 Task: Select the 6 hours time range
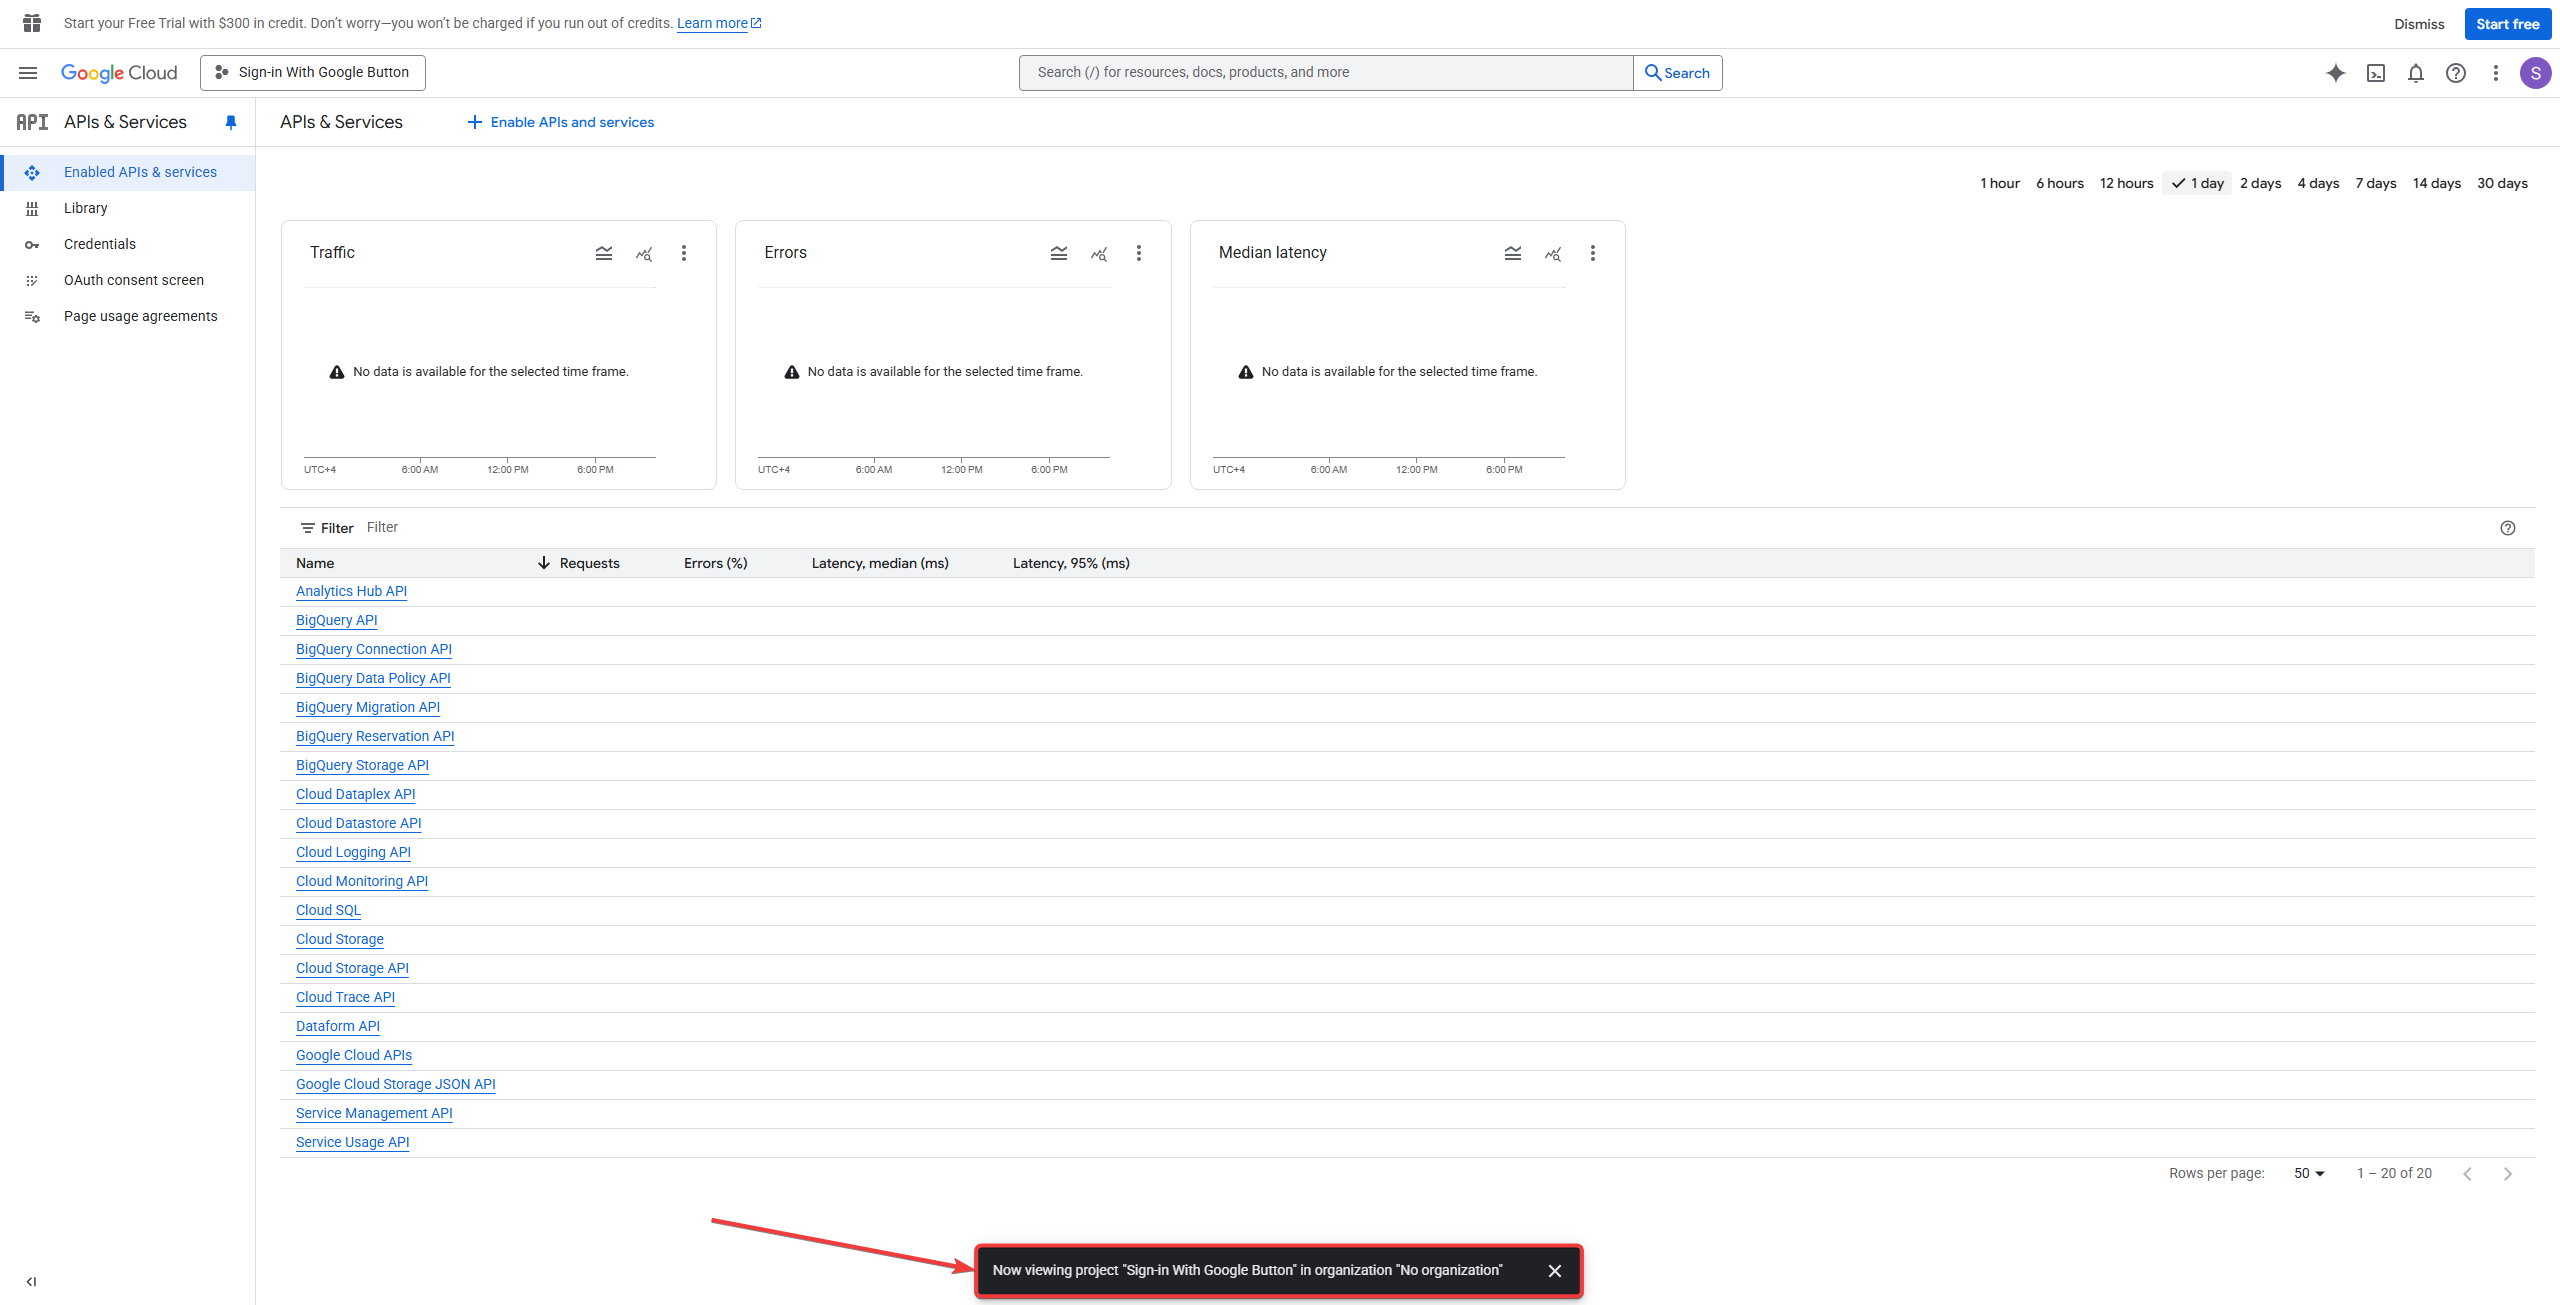pyautogui.click(x=2060, y=183)
